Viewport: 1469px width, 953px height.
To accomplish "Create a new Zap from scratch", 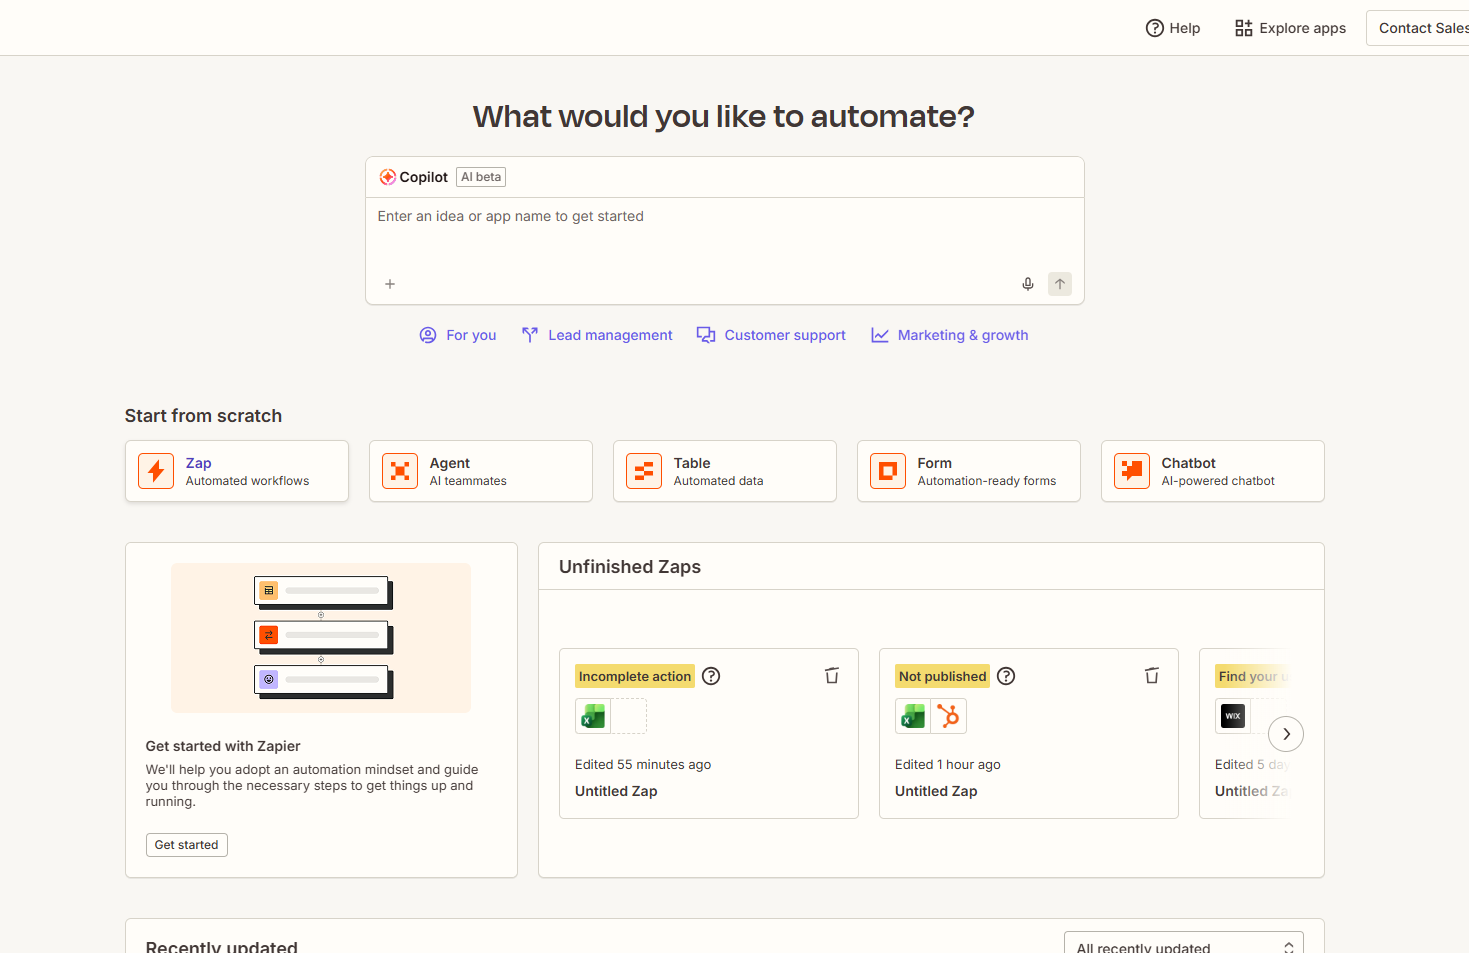I will 237,471.
